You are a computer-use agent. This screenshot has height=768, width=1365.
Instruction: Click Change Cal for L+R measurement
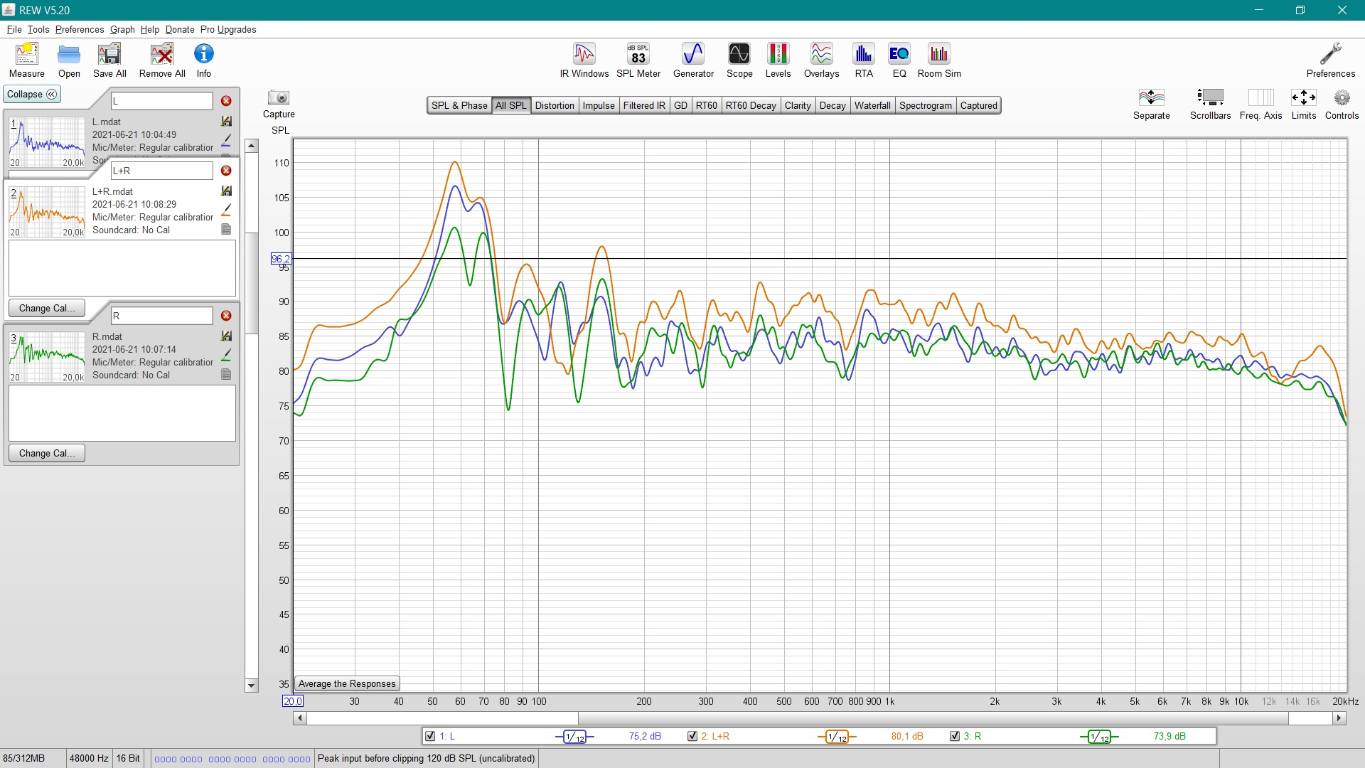[x=47, y=308]
